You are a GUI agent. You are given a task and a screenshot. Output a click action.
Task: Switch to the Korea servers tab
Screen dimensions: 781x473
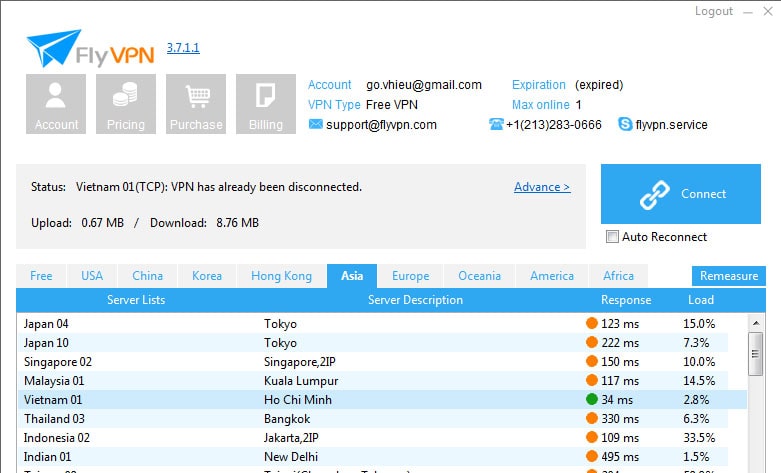click(x=207, y=276)
